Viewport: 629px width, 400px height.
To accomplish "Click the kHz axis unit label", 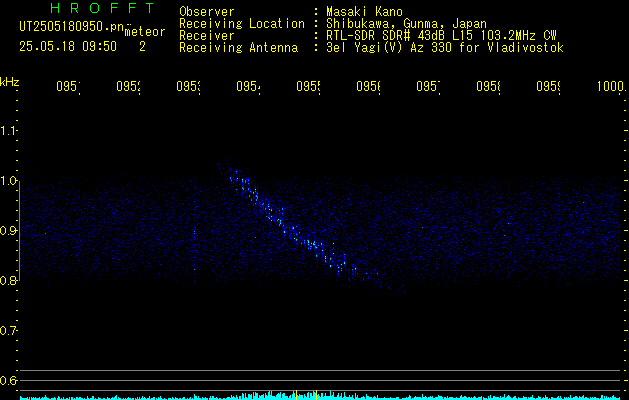I will coord(10,83).
